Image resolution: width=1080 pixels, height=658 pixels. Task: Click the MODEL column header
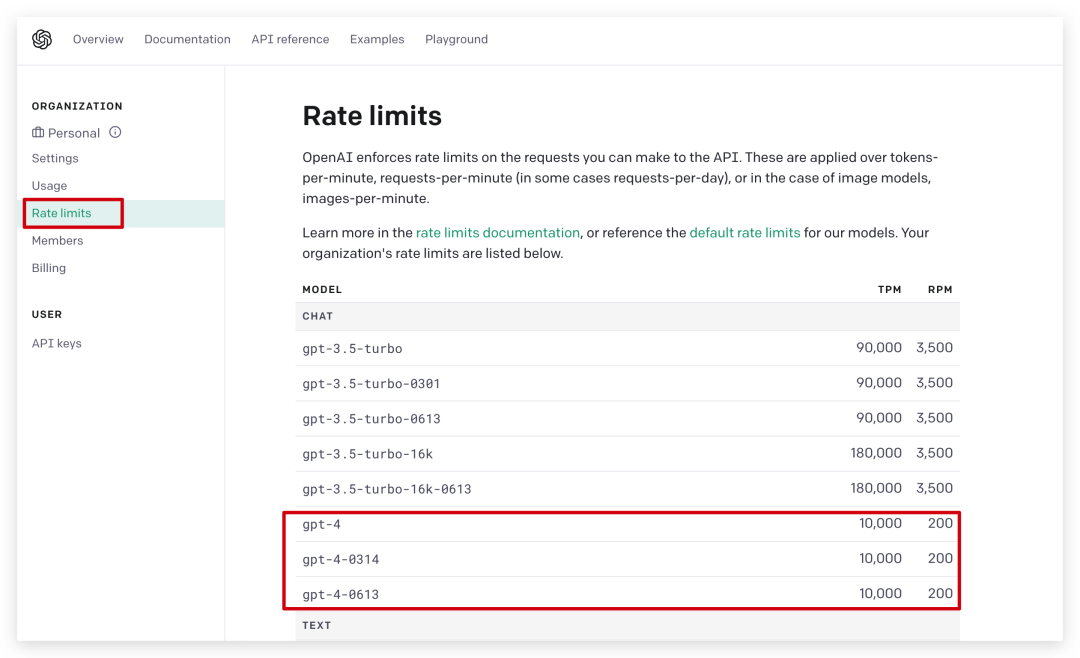click(x=322, y=289)
